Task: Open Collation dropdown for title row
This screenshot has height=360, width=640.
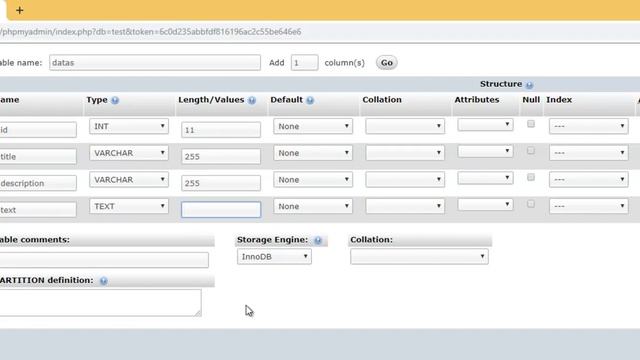Action: point(405,153)
